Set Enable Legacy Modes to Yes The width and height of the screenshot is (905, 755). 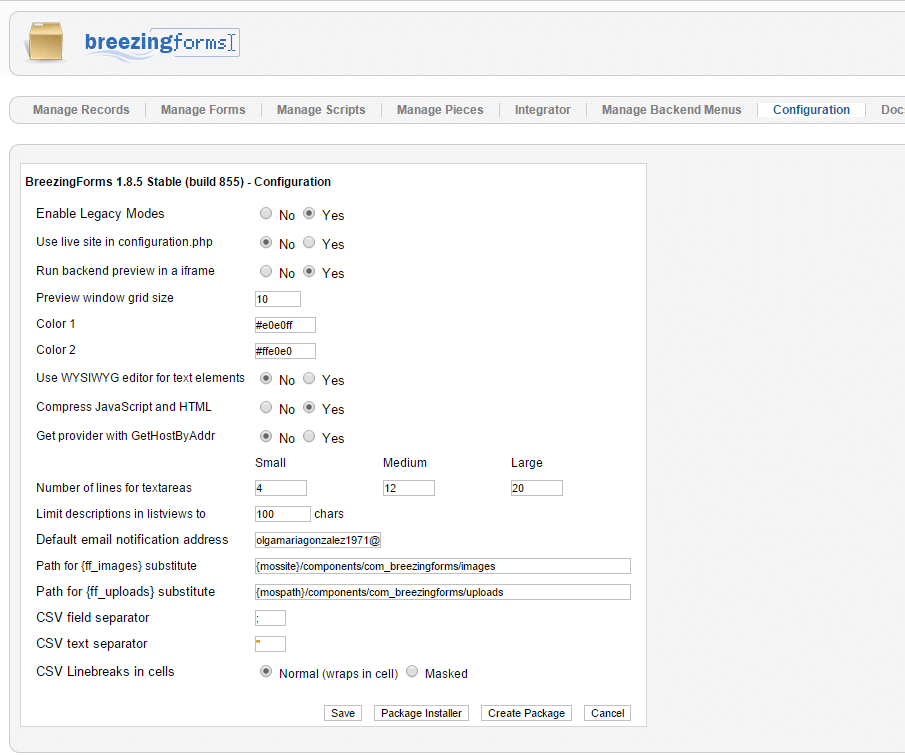309,214
